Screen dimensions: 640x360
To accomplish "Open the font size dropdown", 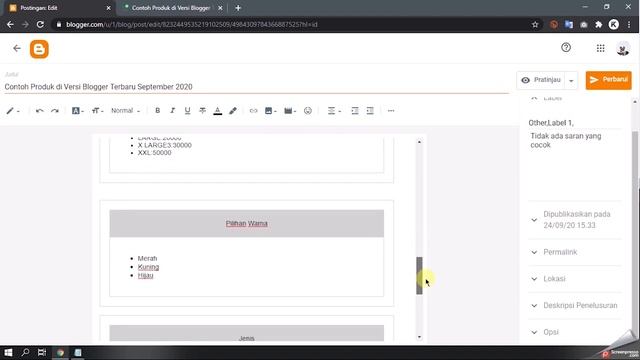I will pos(97,111).
